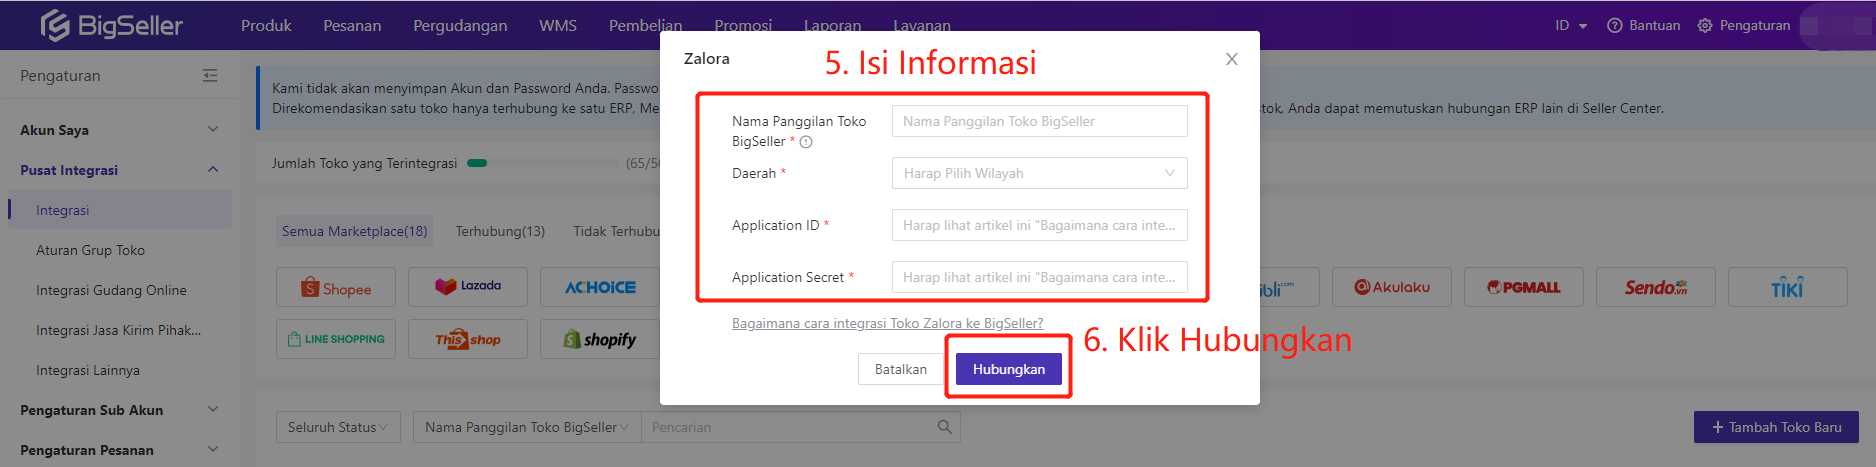Click the search magnifier icon
The image size is (1876, 467).
tap(944, 427)
